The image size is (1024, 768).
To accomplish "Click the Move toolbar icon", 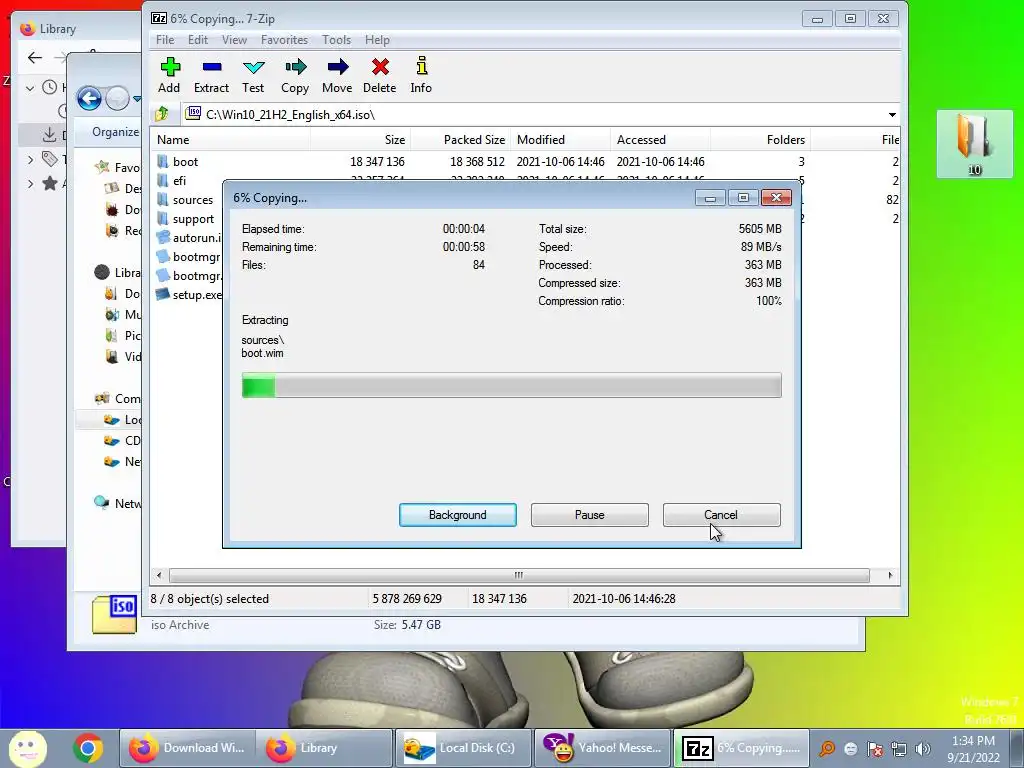I will [x=337, y=67].
